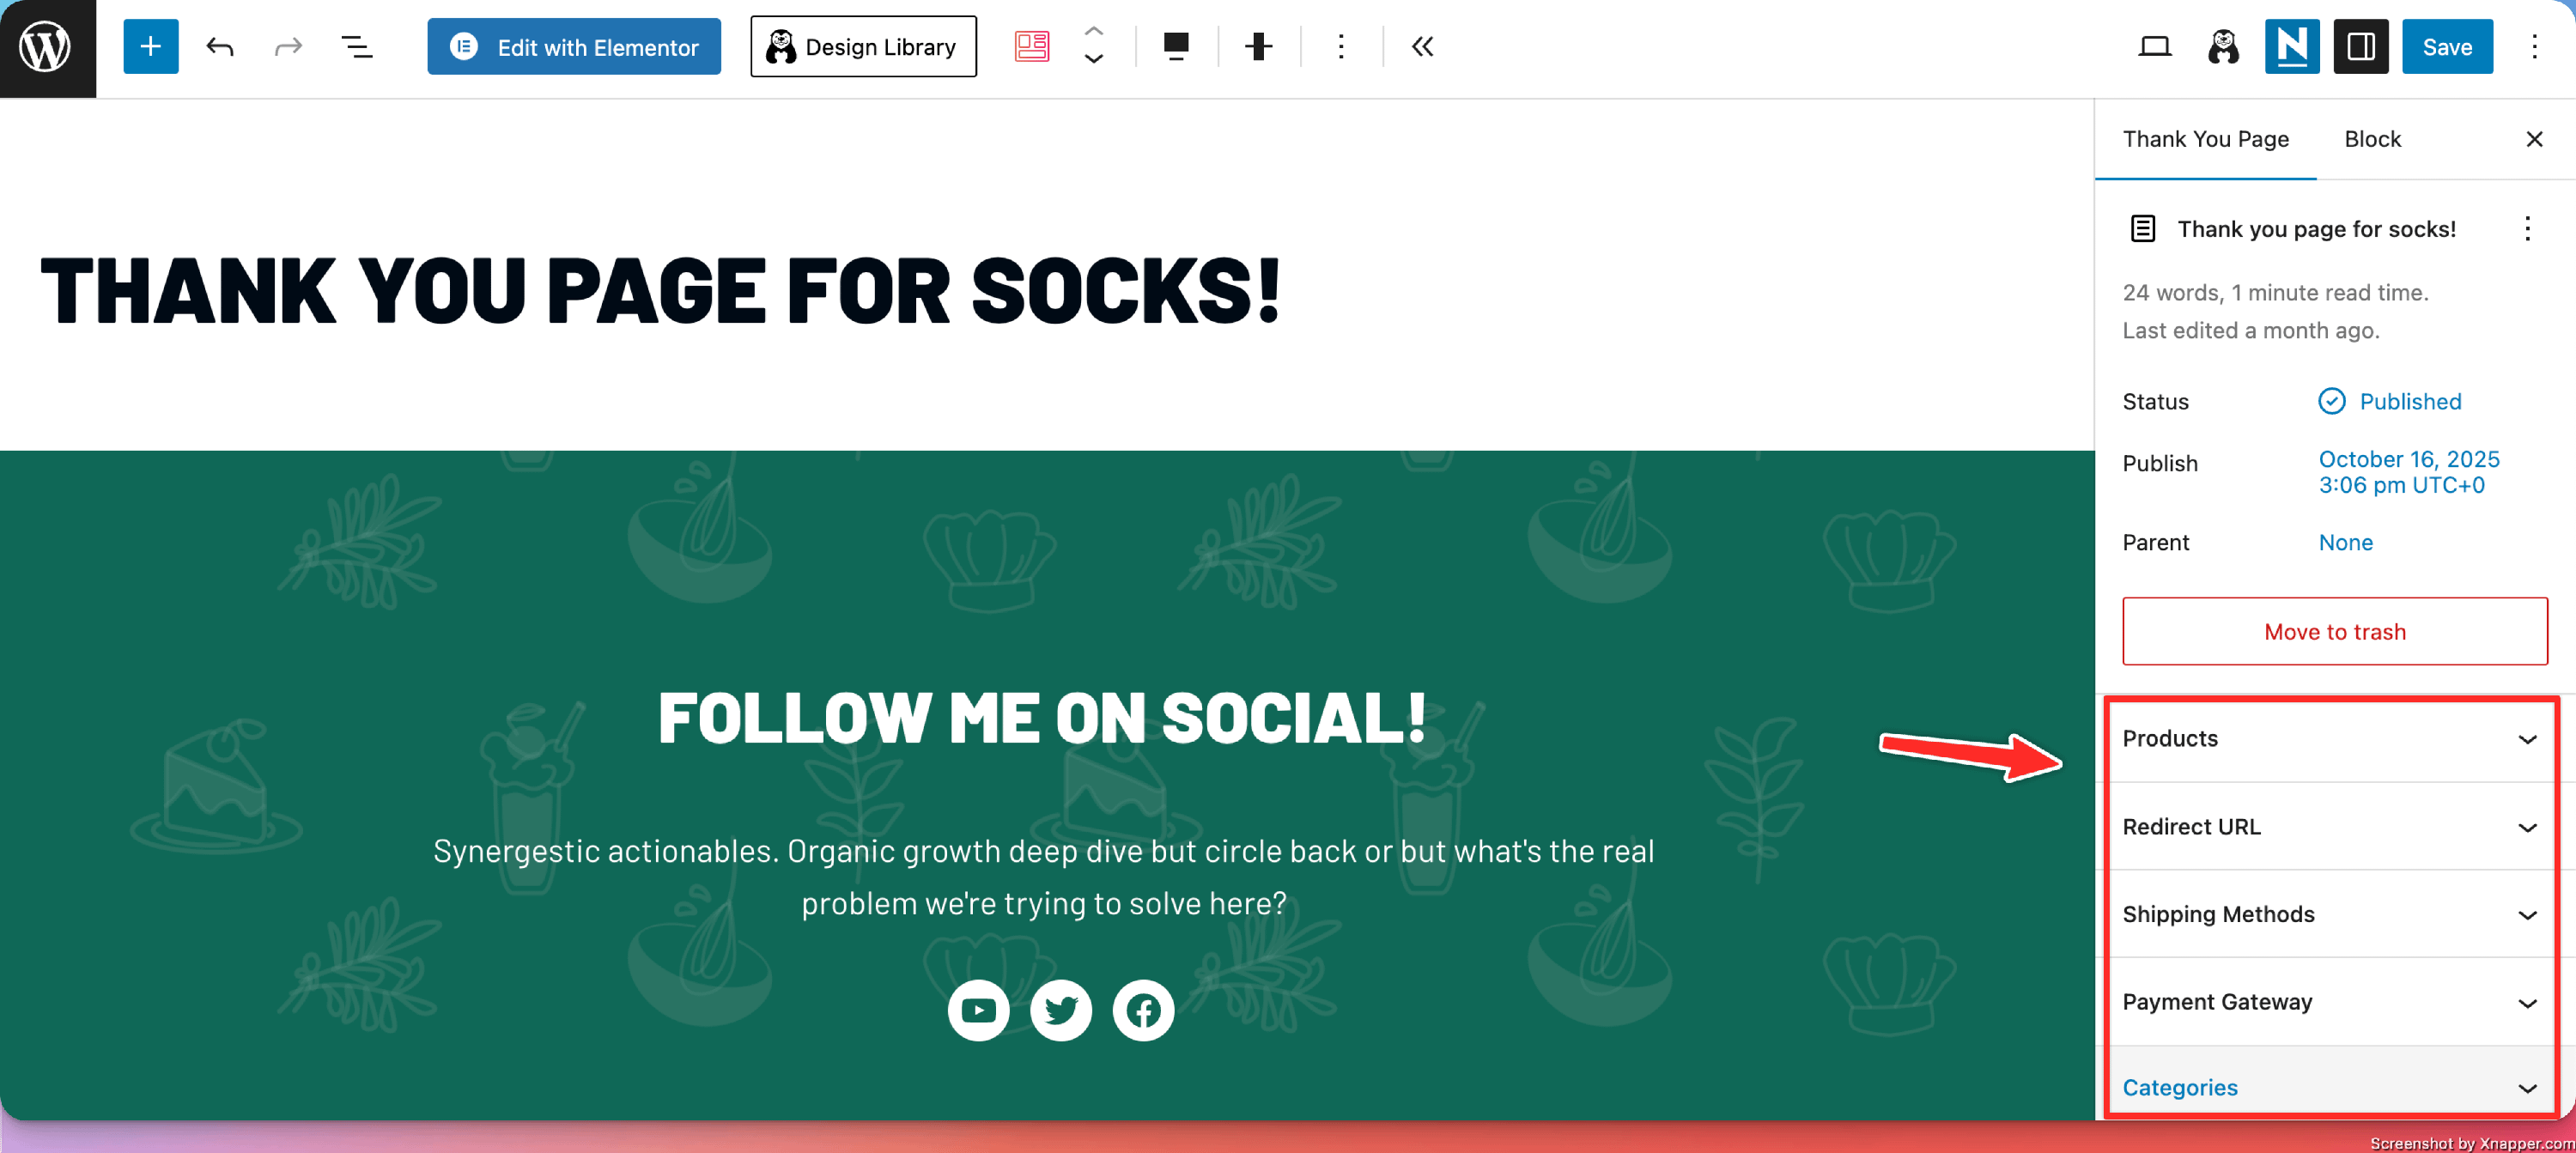2576x1153 pixels.
Task: Click Edit with Elementor button
Action: pos(574,47)
